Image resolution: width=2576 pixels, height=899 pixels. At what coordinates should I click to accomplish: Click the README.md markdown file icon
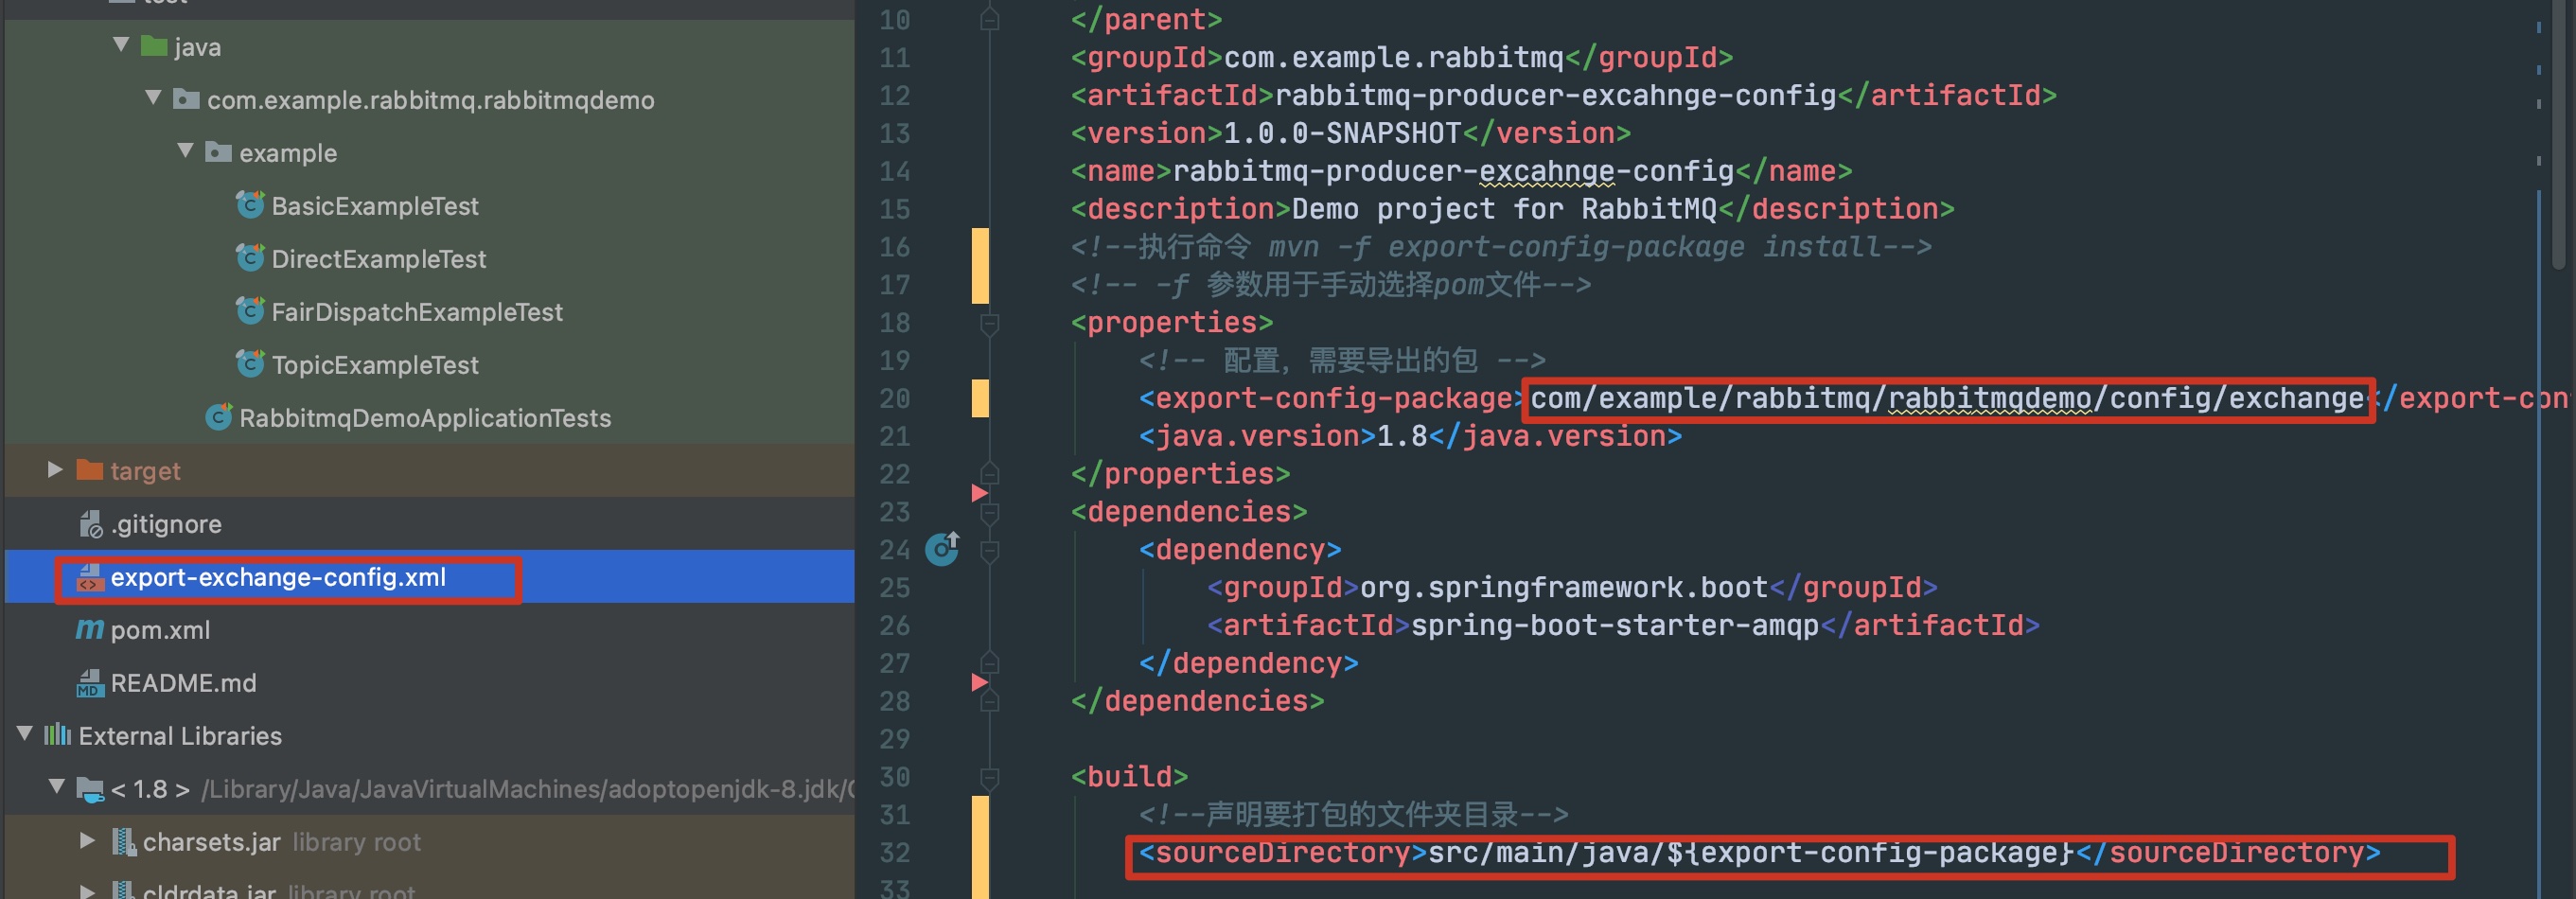point(90,683)
